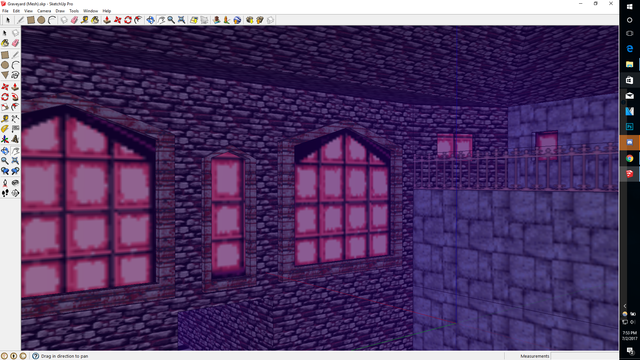Select the Arc tool in top toolbar
The image size is (640, 360).
point(52,20)
